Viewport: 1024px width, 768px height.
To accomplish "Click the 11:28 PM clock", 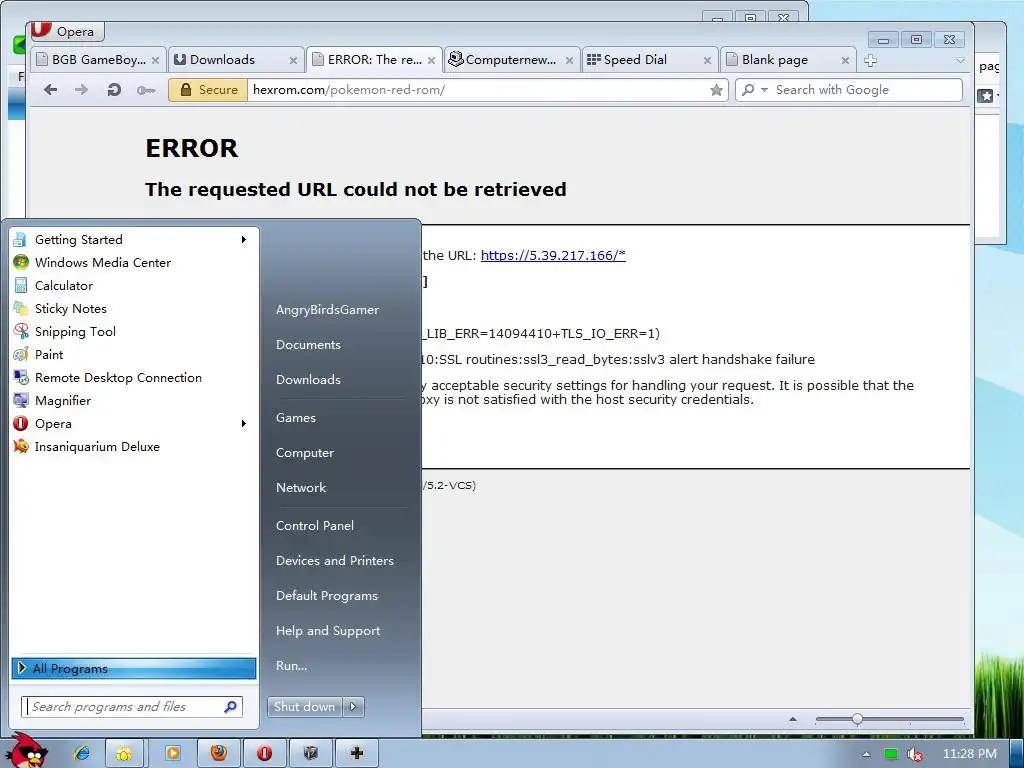I will click(970, 754).
